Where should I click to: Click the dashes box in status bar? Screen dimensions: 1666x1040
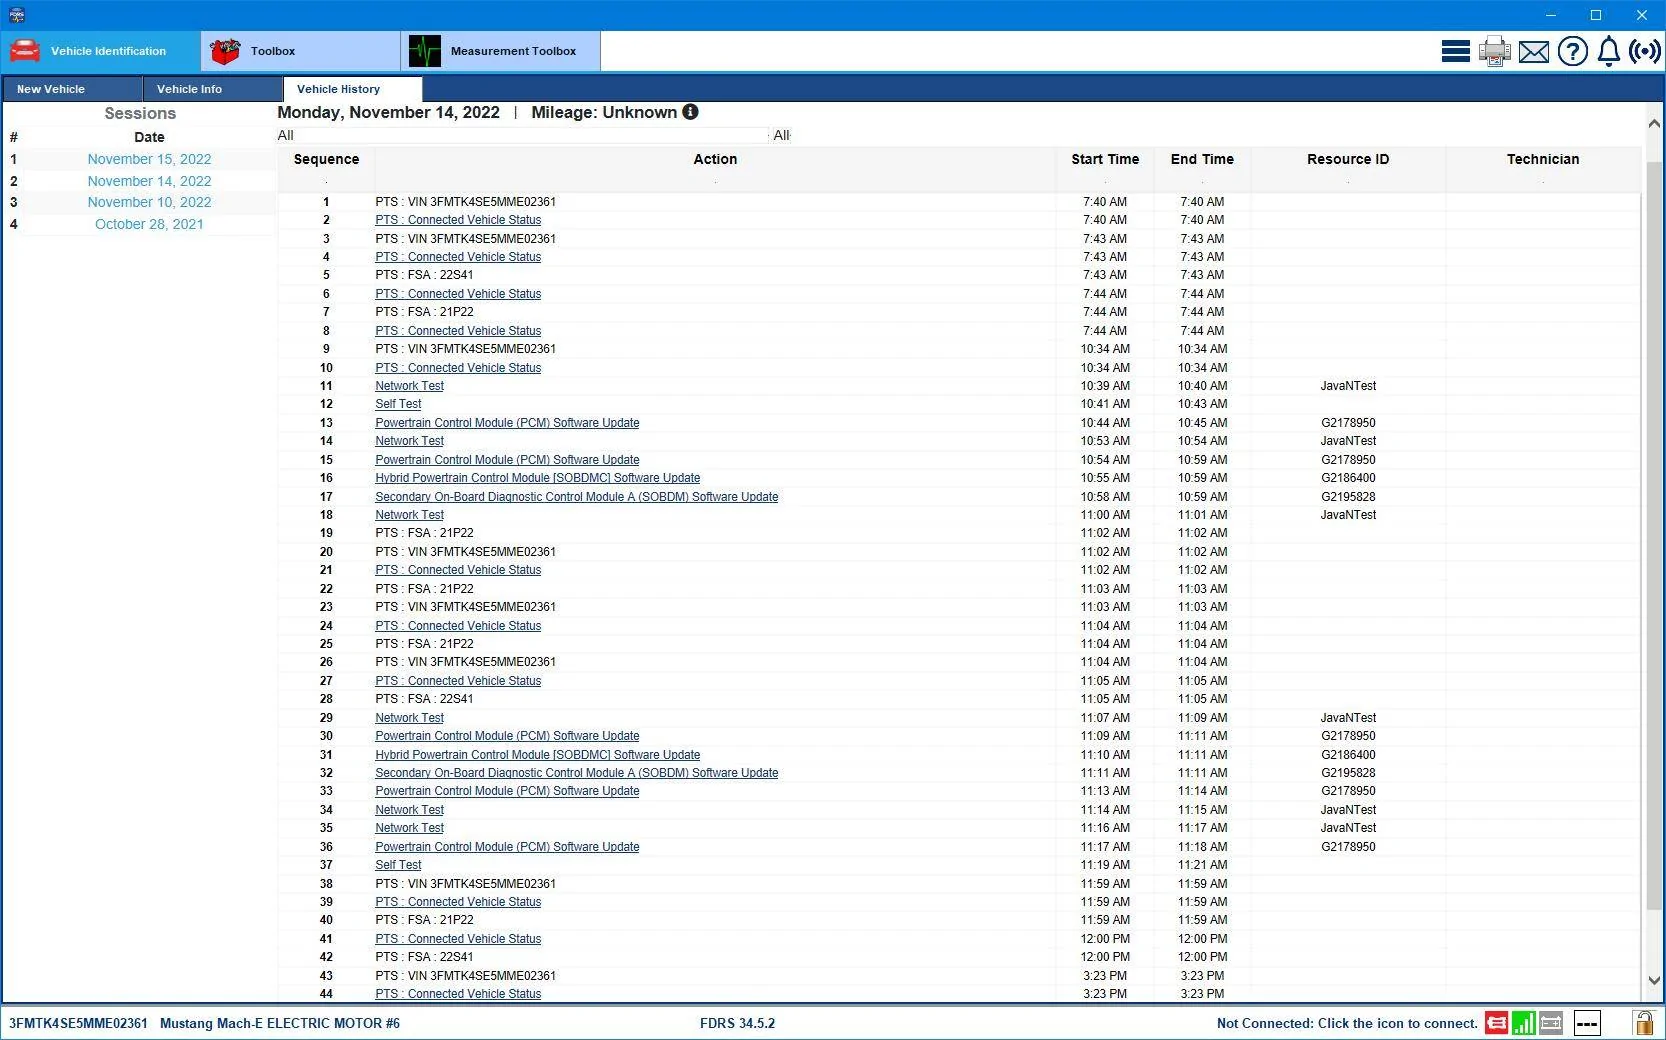1587,1023
